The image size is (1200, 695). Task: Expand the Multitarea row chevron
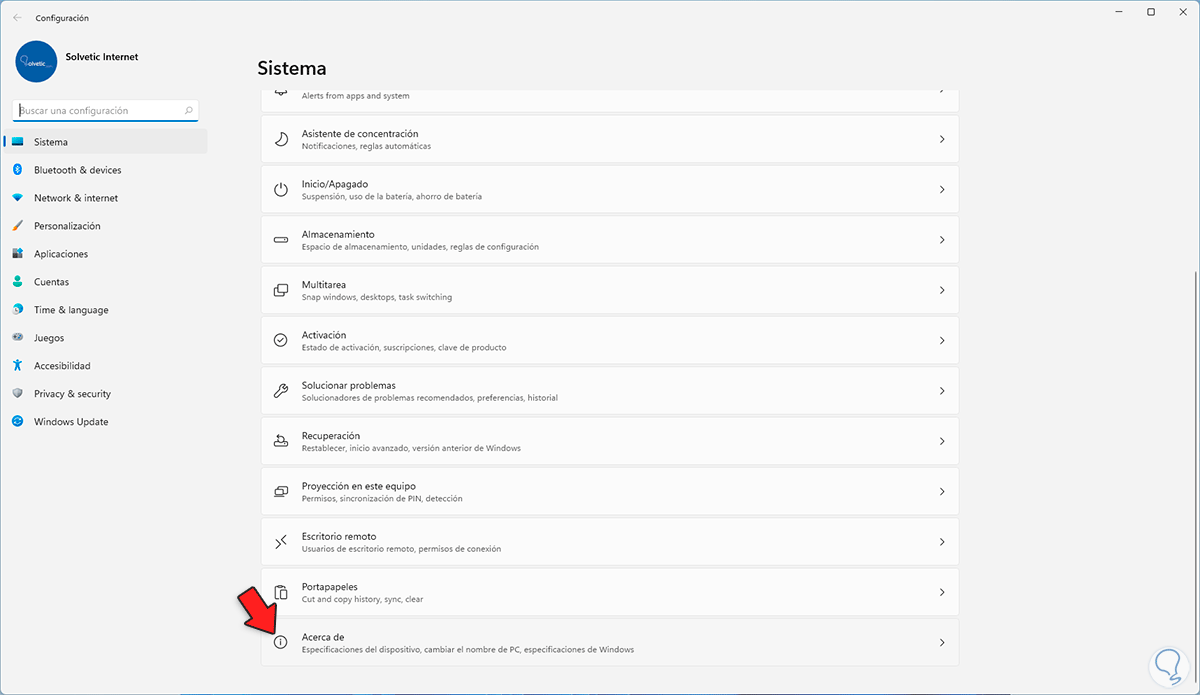pyautogui.click(x=941, y=290)
